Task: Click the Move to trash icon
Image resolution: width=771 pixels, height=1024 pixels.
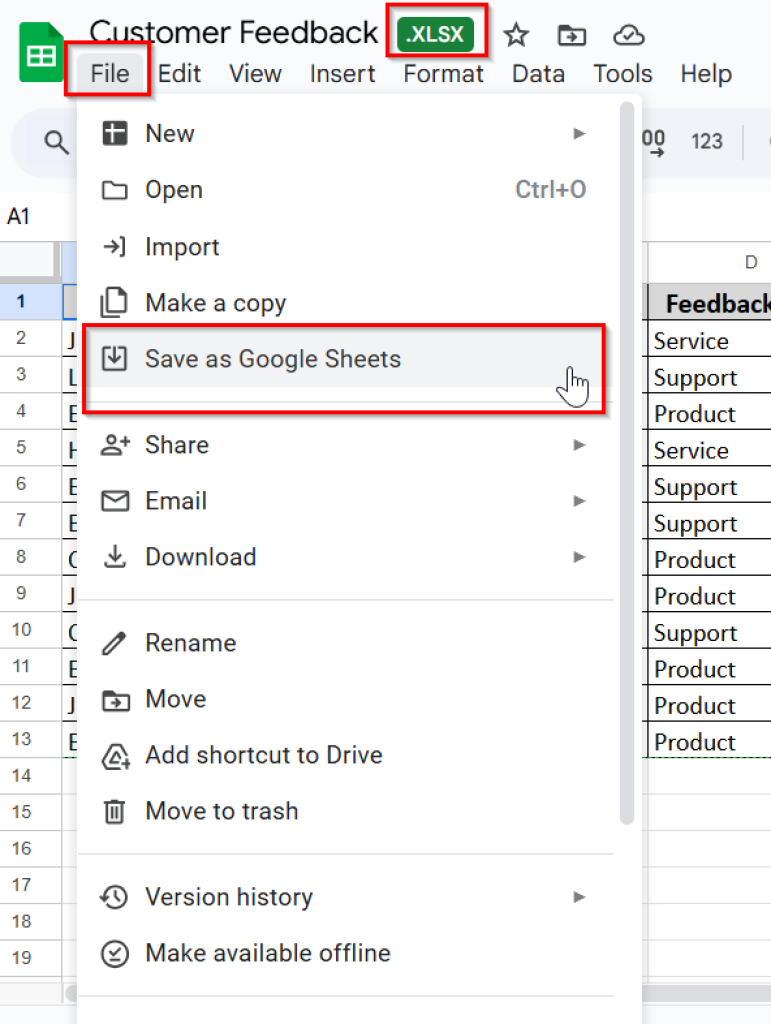Action: 117,811
